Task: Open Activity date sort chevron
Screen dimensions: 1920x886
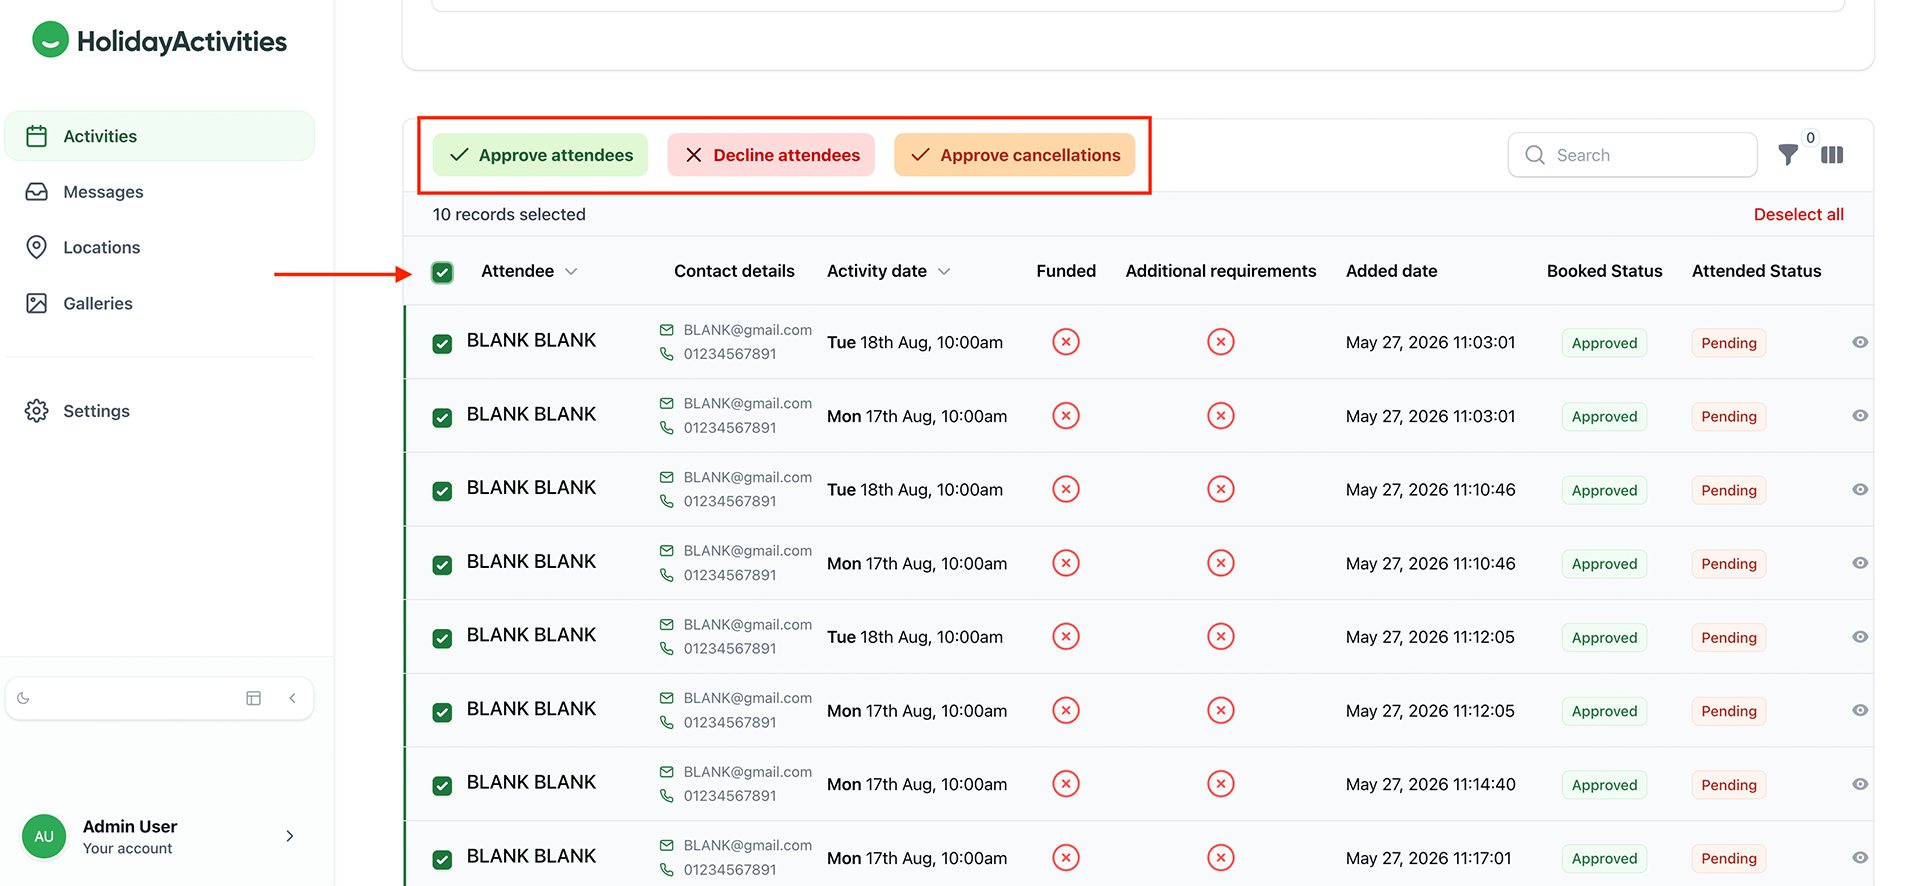Action: 944,272
